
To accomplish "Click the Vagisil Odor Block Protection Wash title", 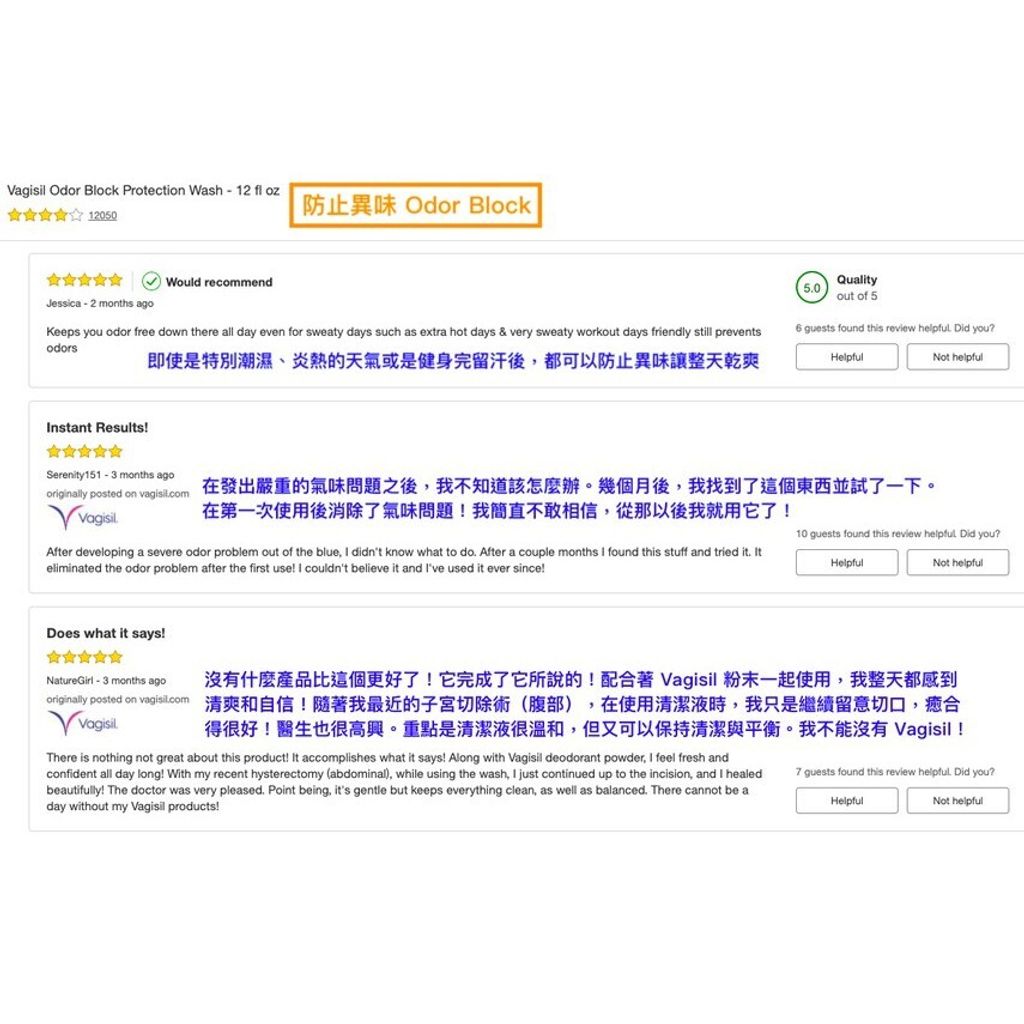I will pyautogui.click(x=143, y=190).
